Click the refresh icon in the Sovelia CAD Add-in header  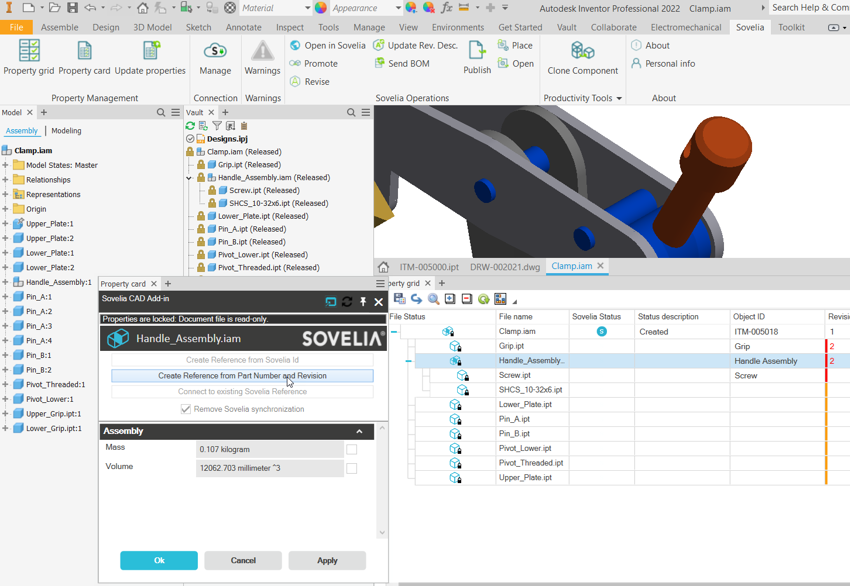pos(347,301)
